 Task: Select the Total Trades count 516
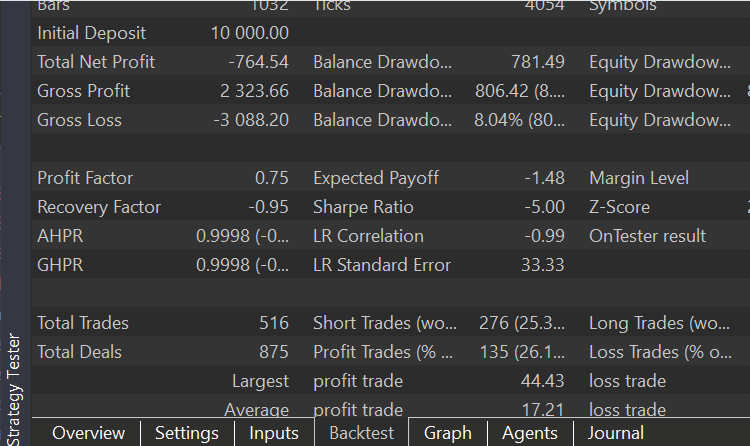pos(272,323)
